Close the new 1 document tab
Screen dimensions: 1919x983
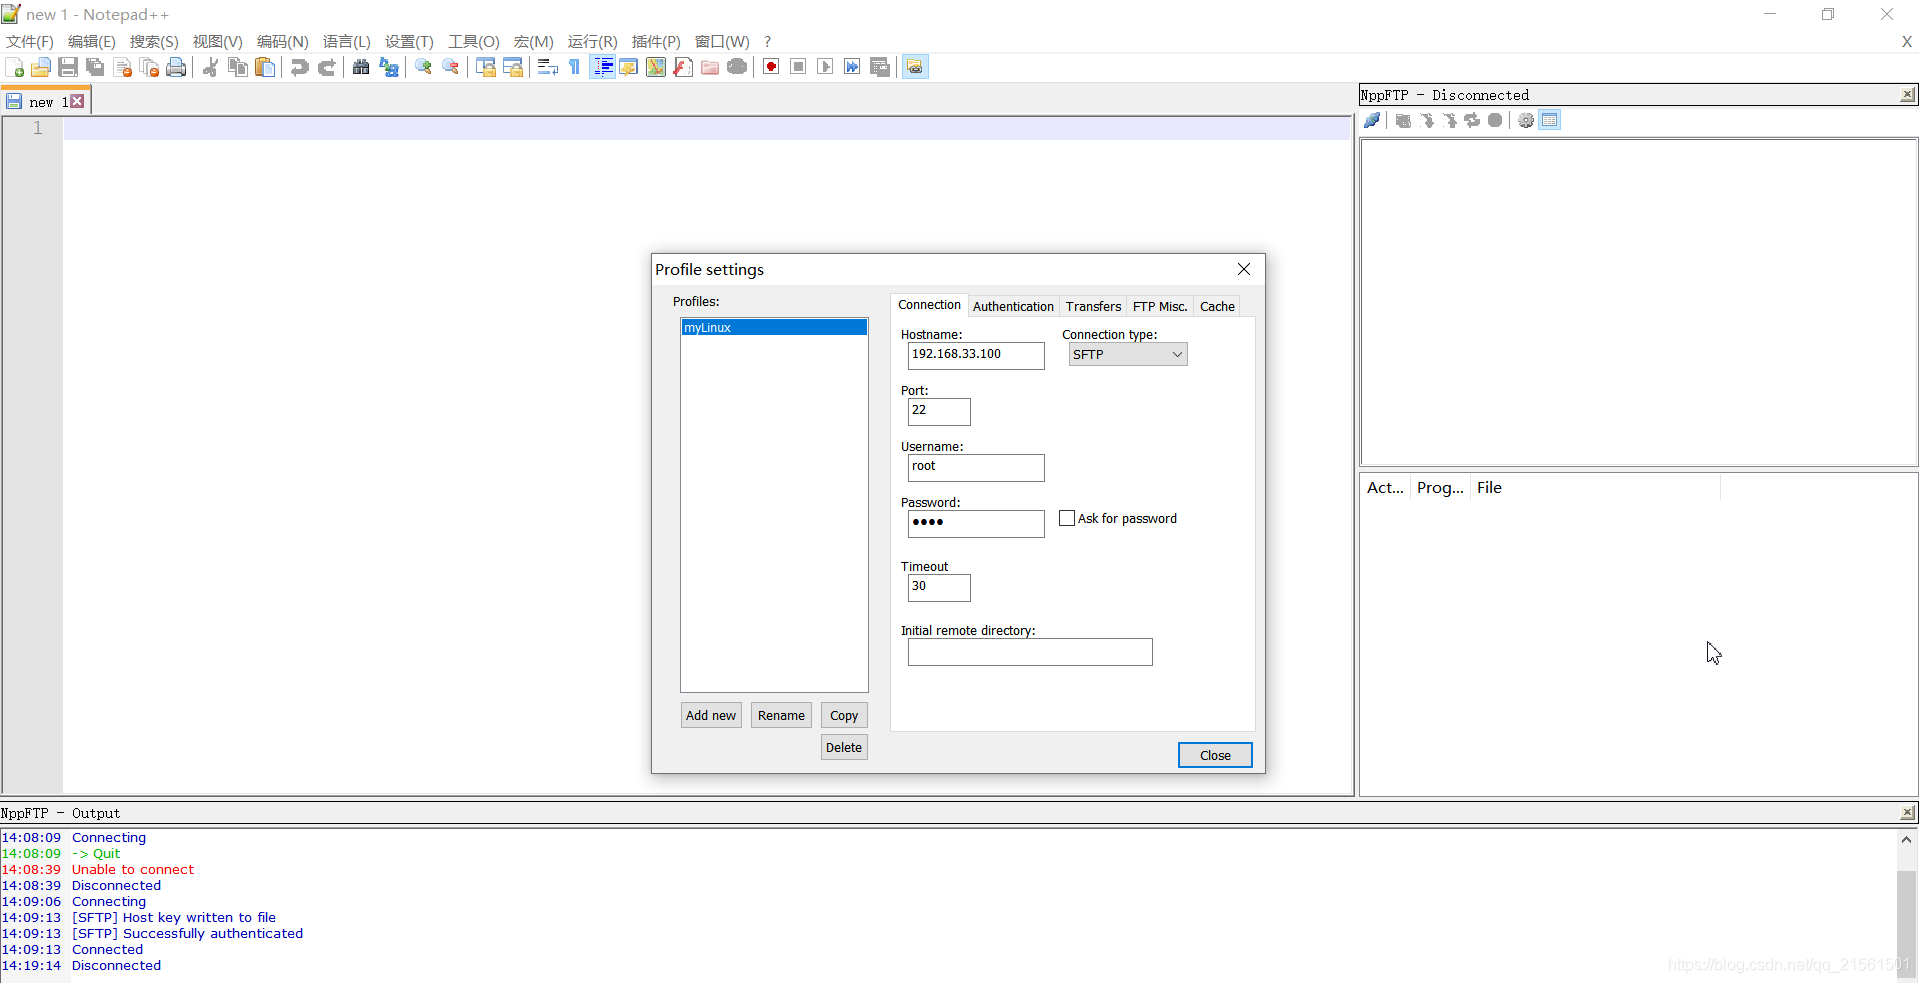[x=77, y=101]
